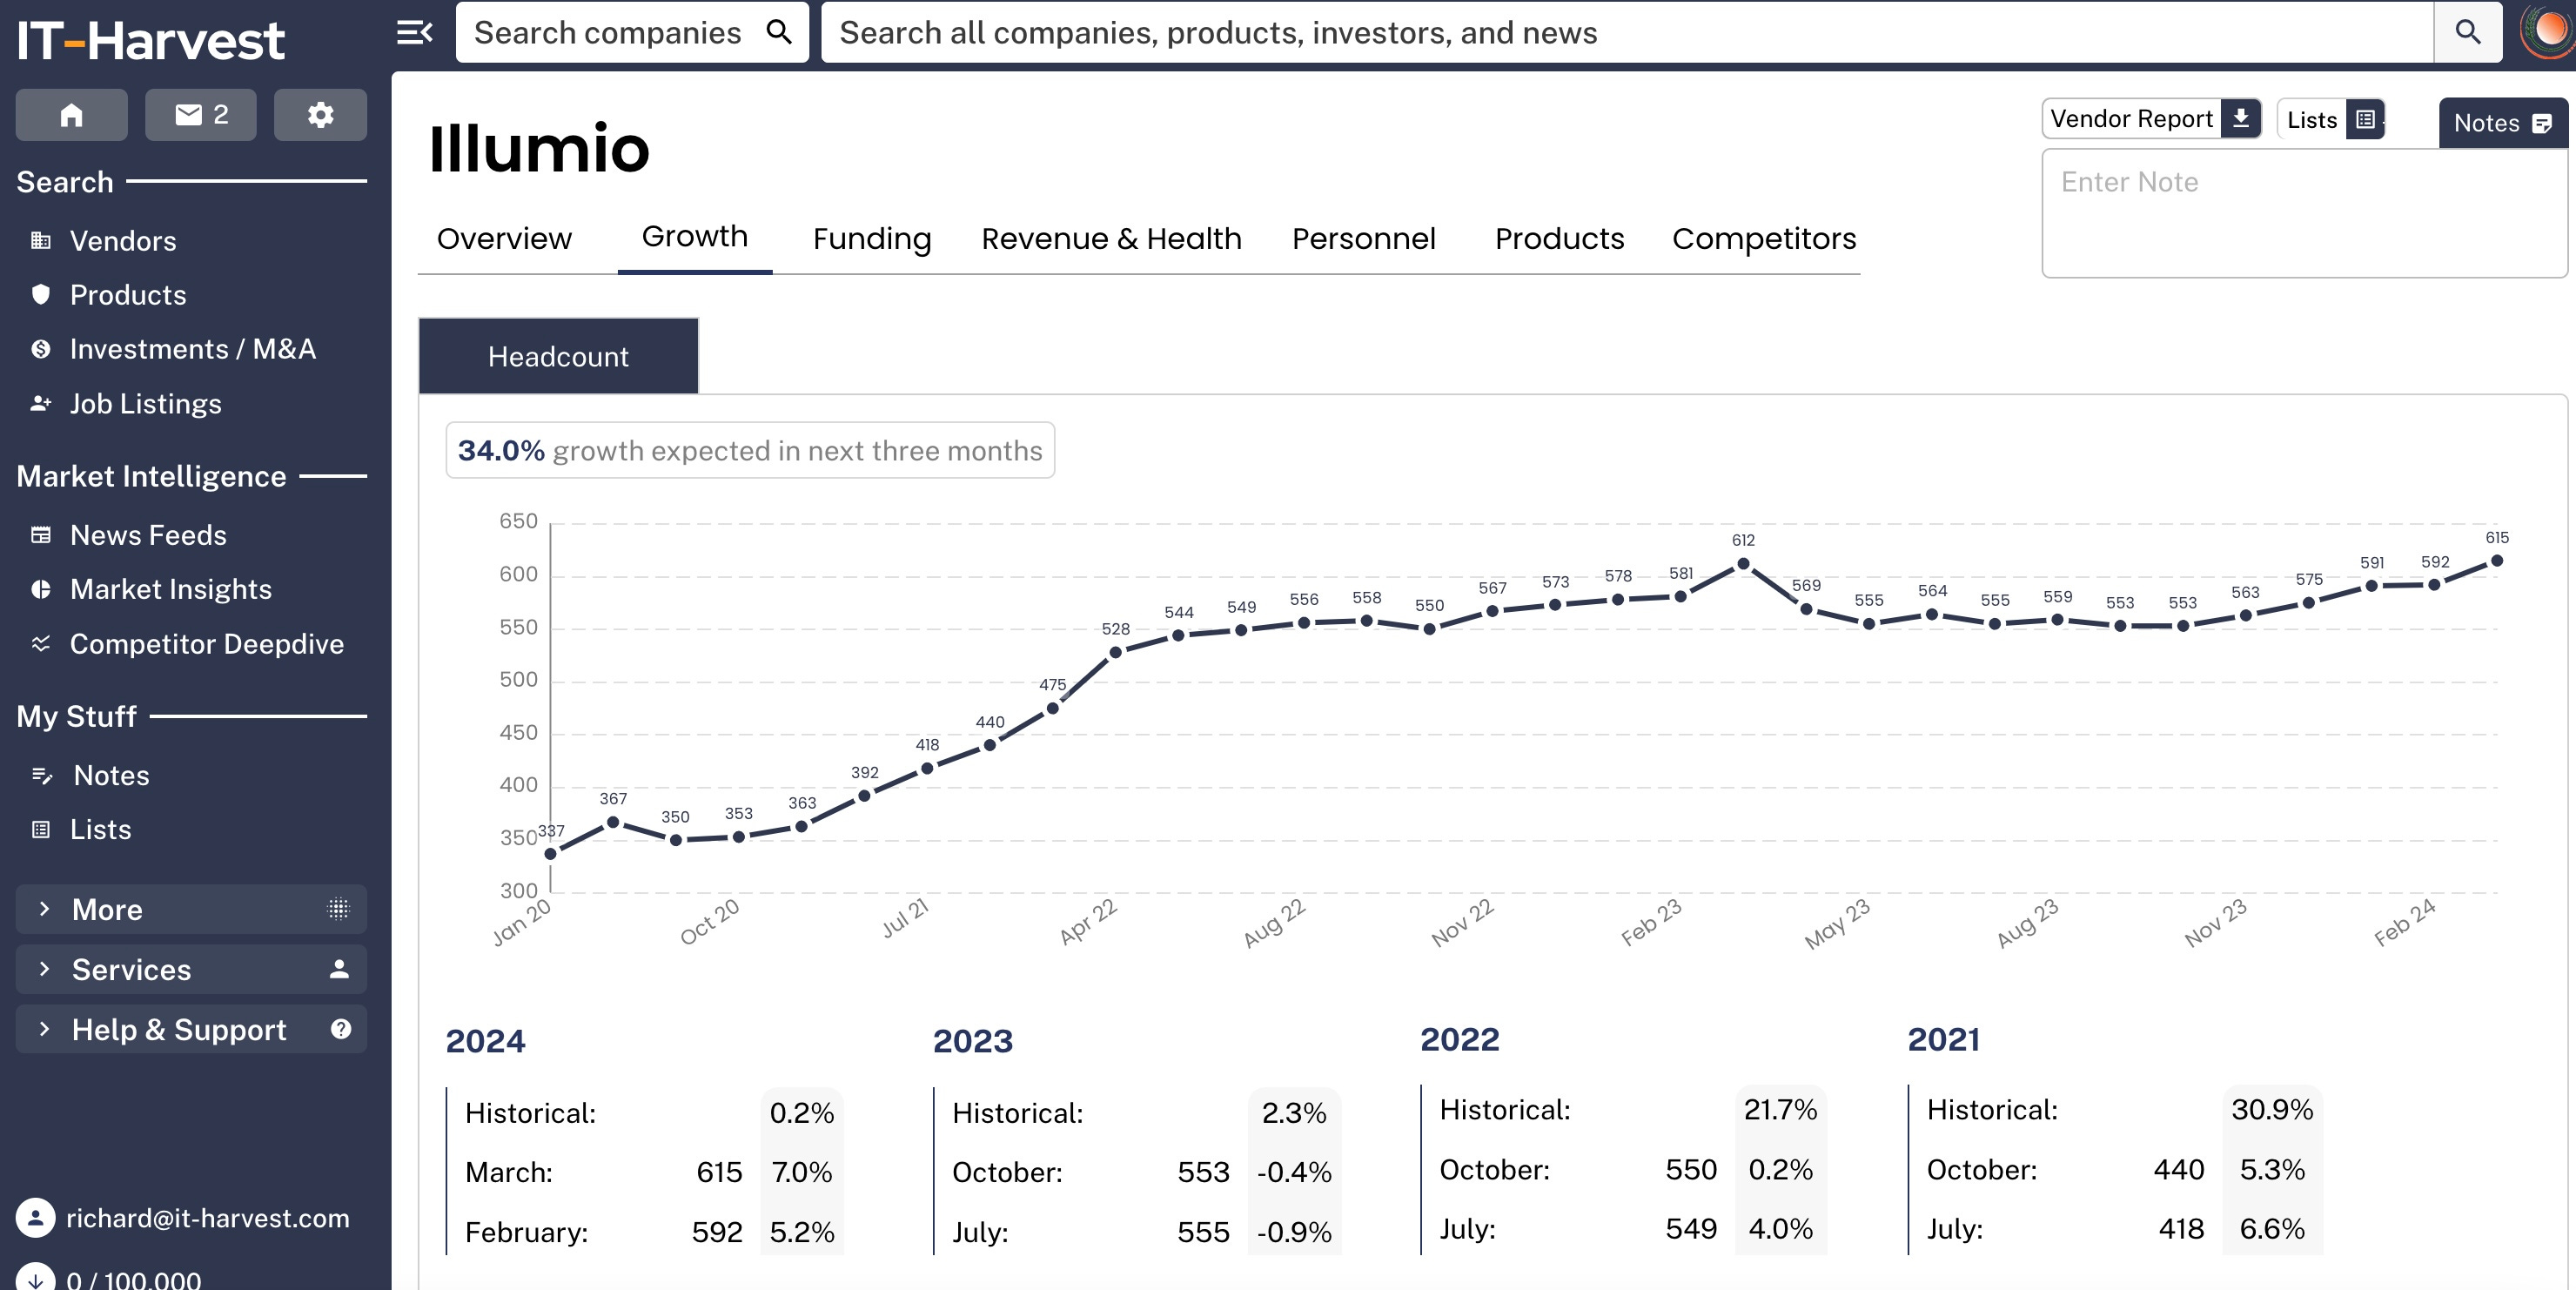2576x1290 pixels.
Task: Click the Vendors building icon
Action: 41,240
